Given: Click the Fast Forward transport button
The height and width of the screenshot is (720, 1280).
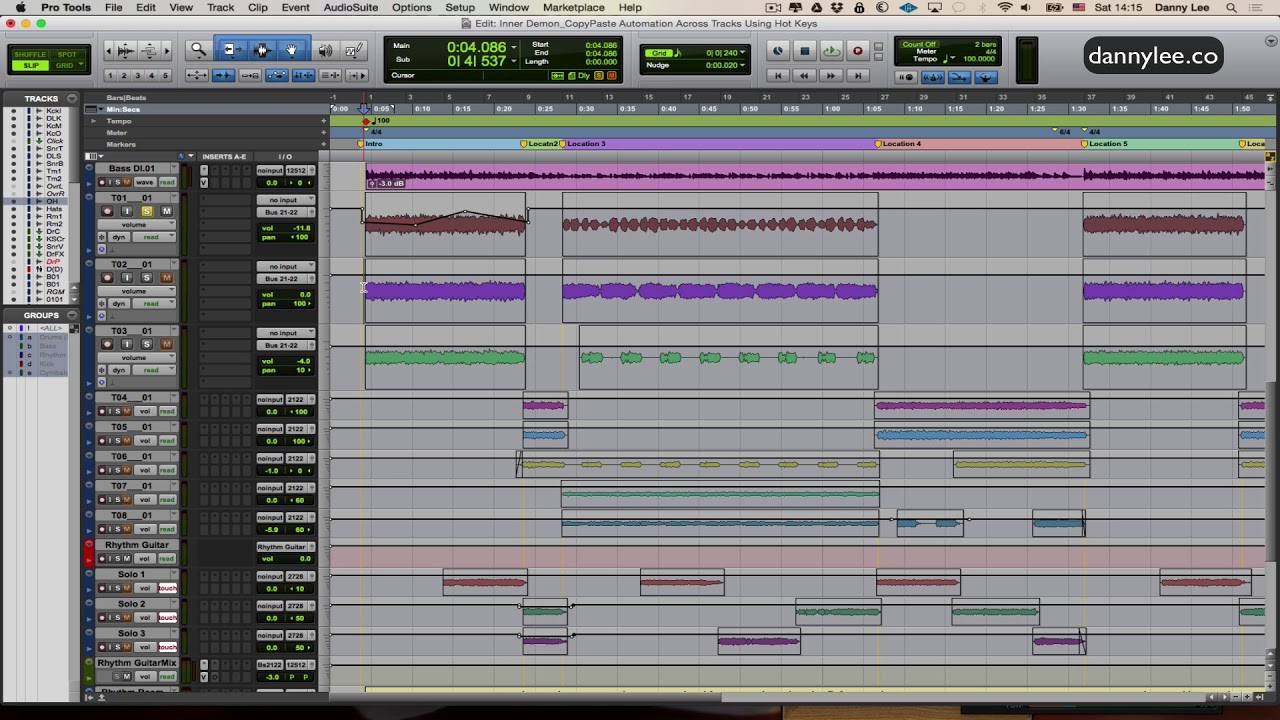Looking at the screenshot, I should [x=831, y=76].
